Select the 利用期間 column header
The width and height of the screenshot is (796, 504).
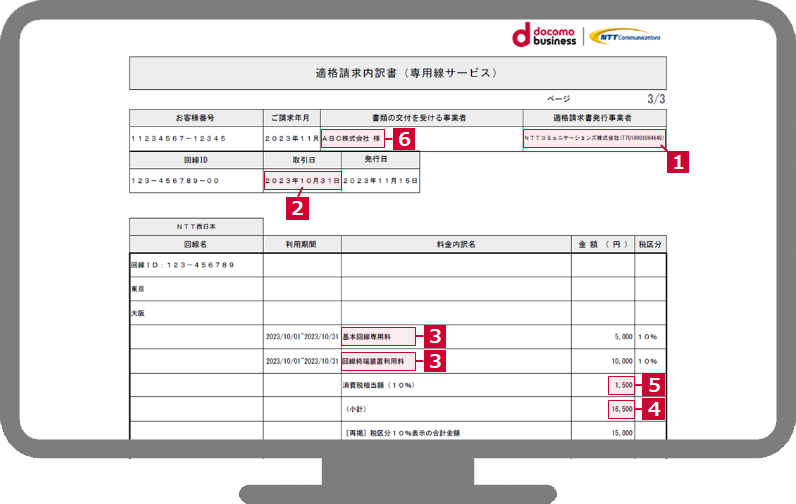coord(301,244)
